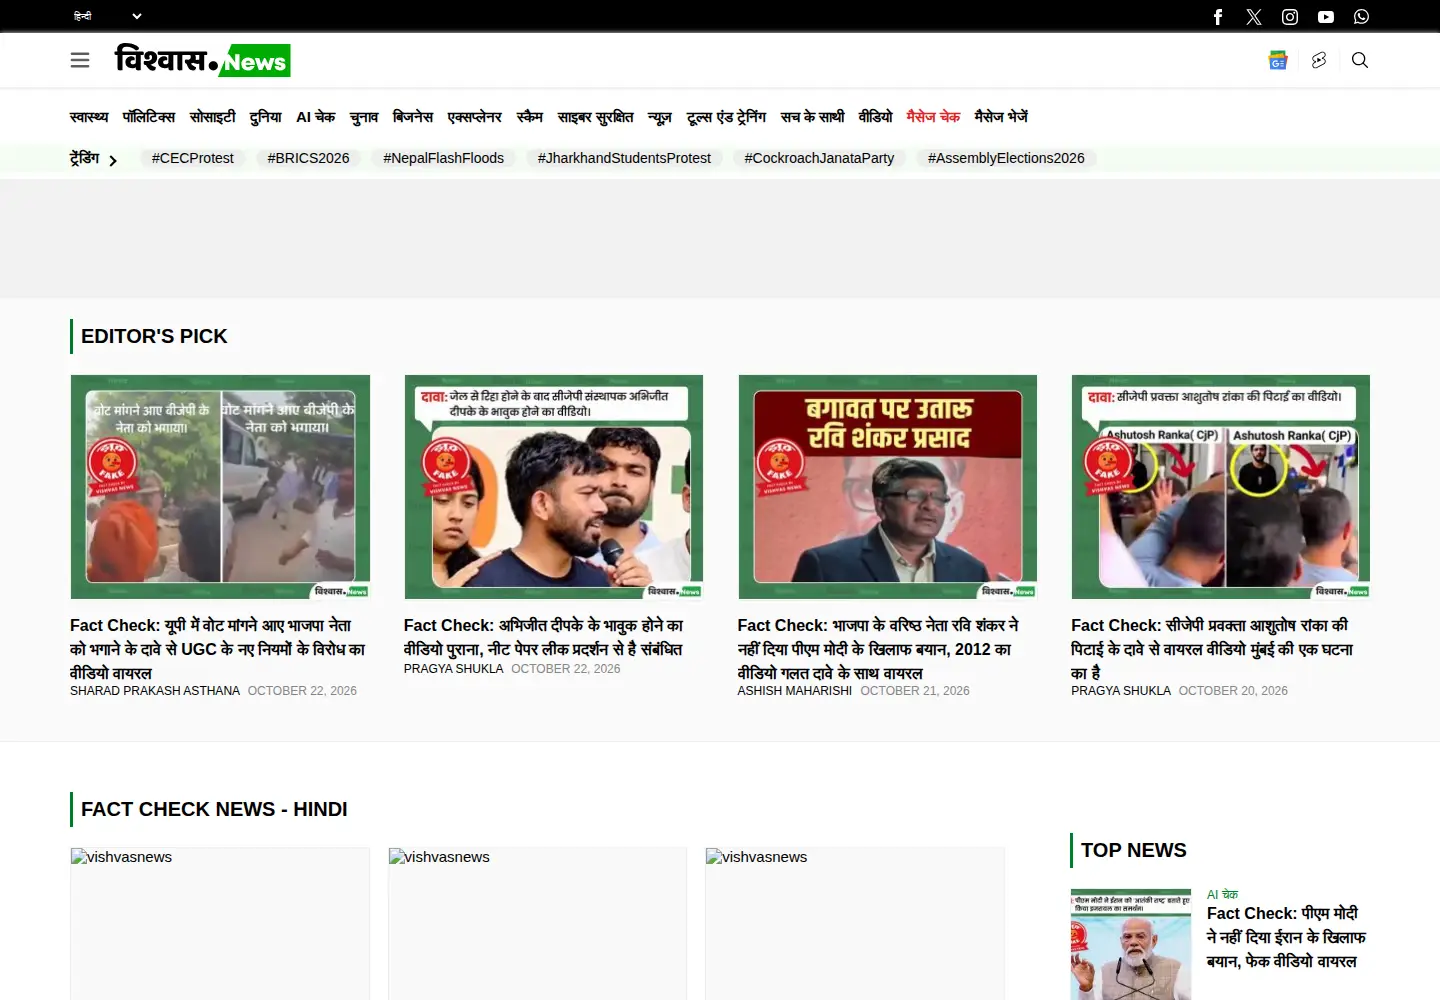This screenshot has width=1440, height=1000.
Task: Open the स्वास्थ्य menu section
Action: 89,117
